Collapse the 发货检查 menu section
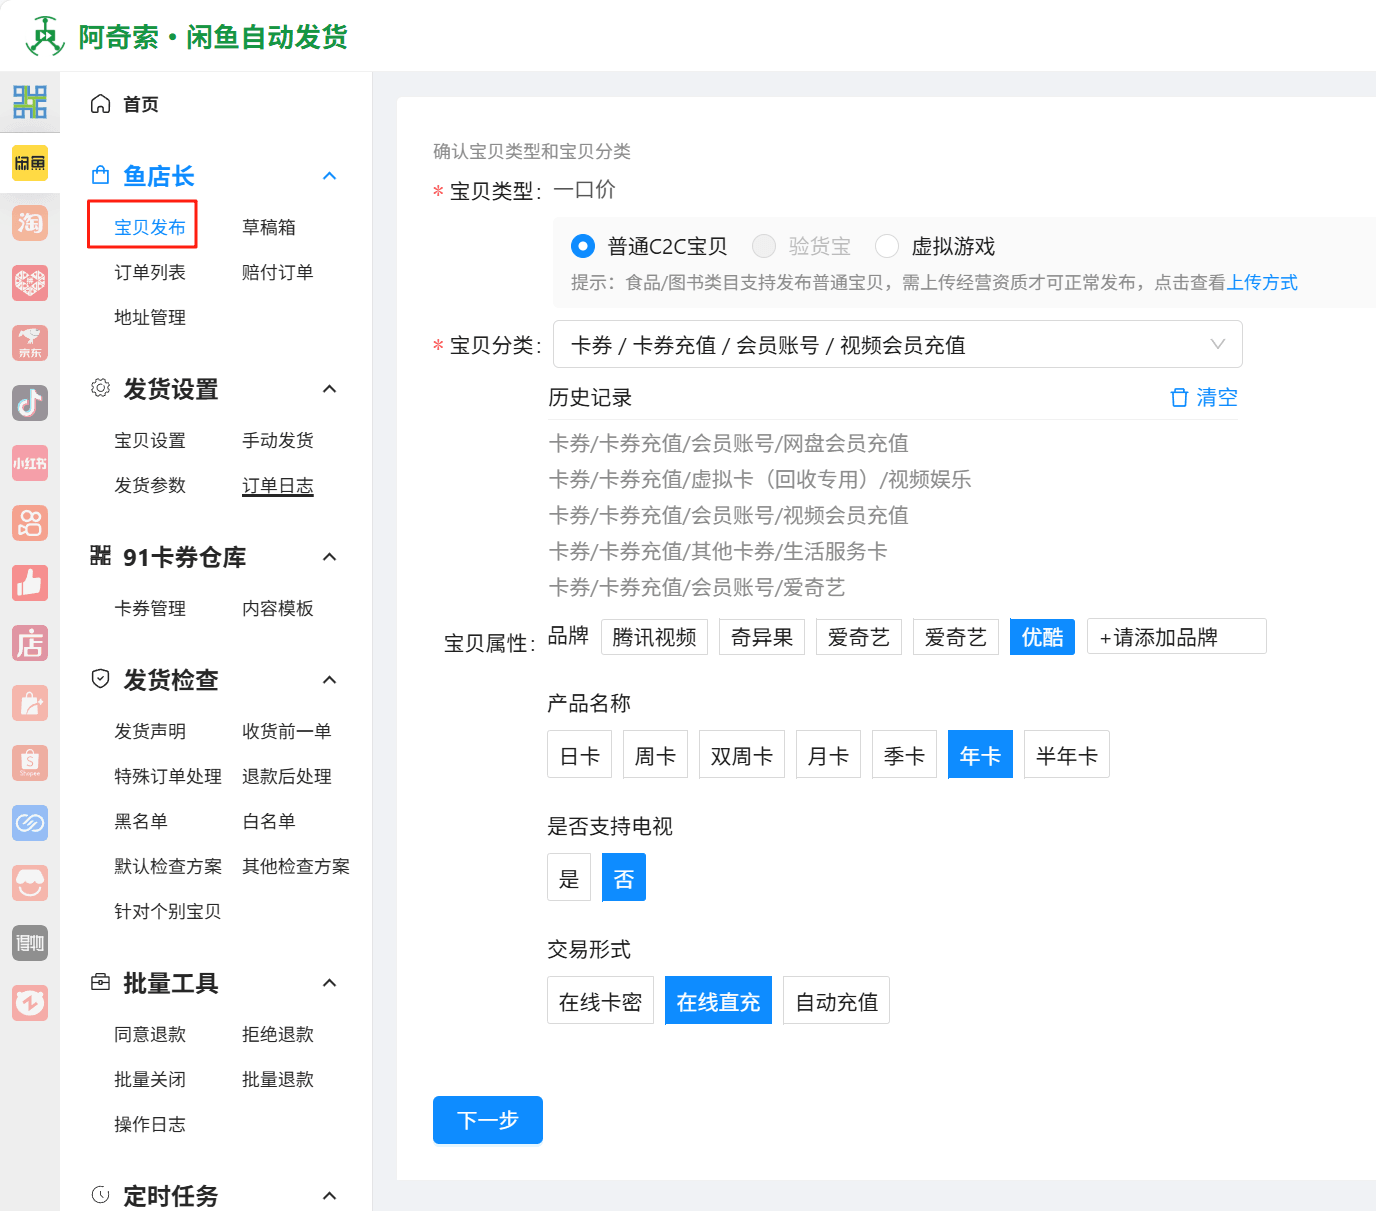1376x1211 pixels. (x=329, y=679)
